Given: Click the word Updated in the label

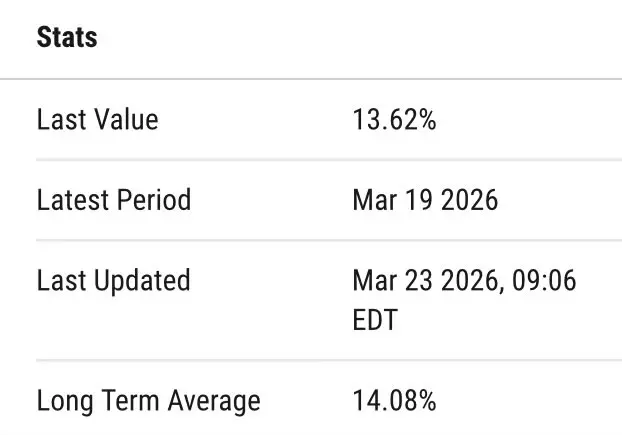Looking at the screenshot, I should (142, 281).
